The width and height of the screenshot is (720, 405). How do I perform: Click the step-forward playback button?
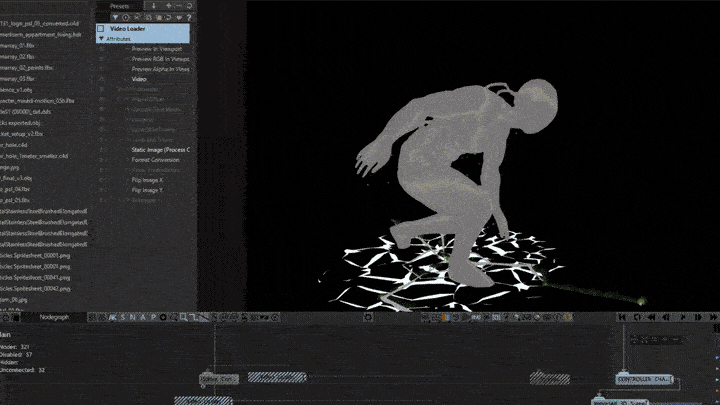pos(698,317)
